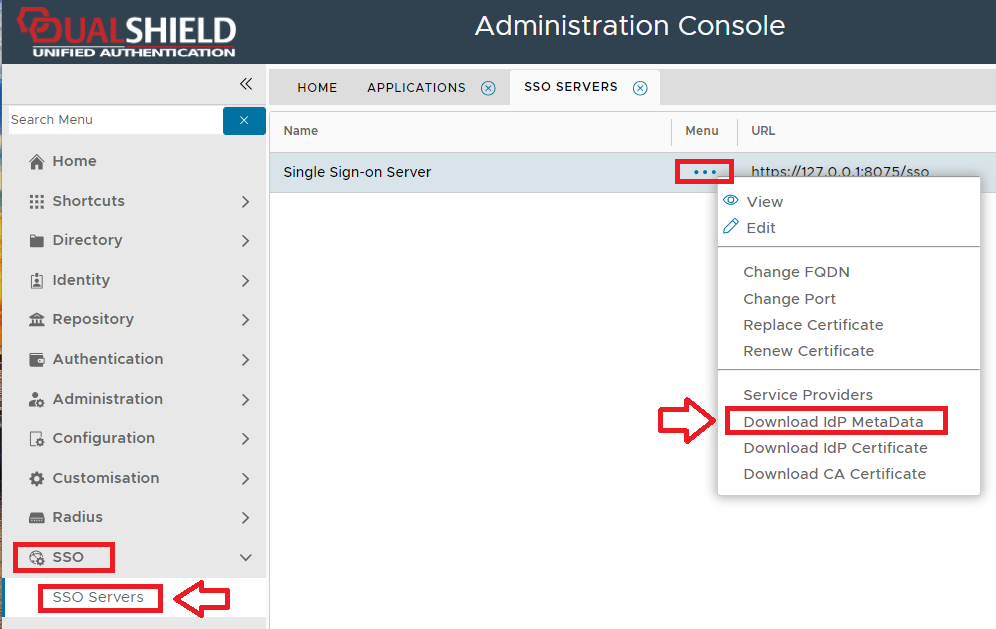
Task: Click the Directory folder icon
Action: 37,241
